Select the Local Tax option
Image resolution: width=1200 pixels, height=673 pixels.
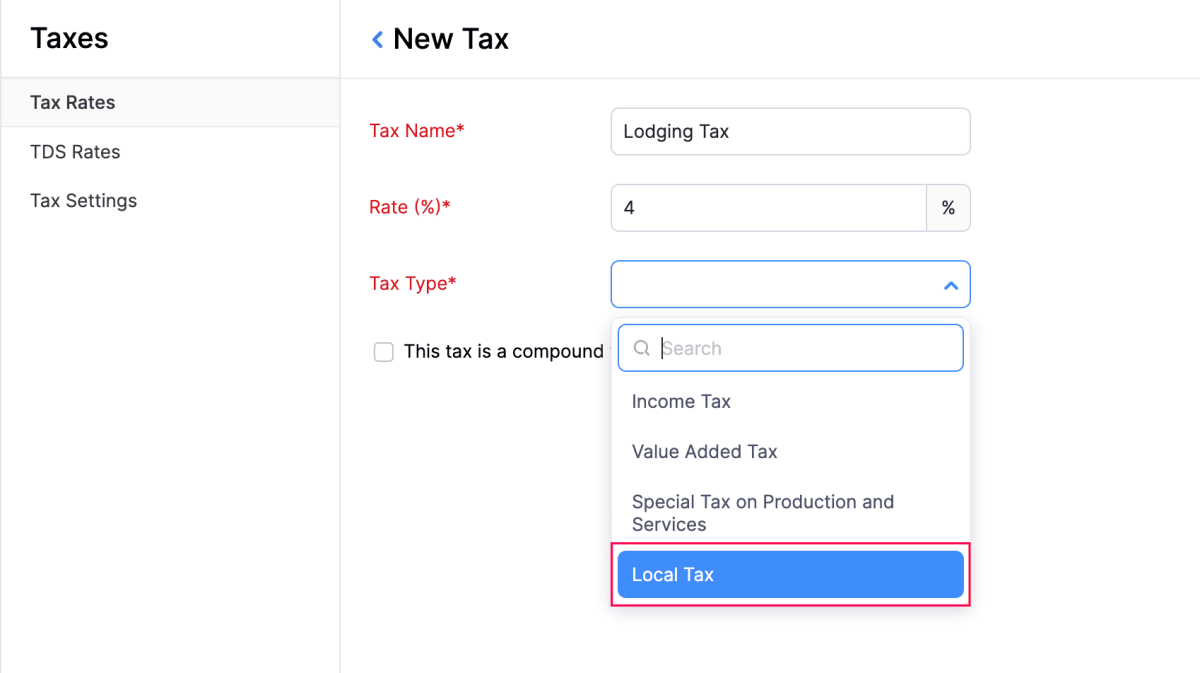(x=790, y=574)
